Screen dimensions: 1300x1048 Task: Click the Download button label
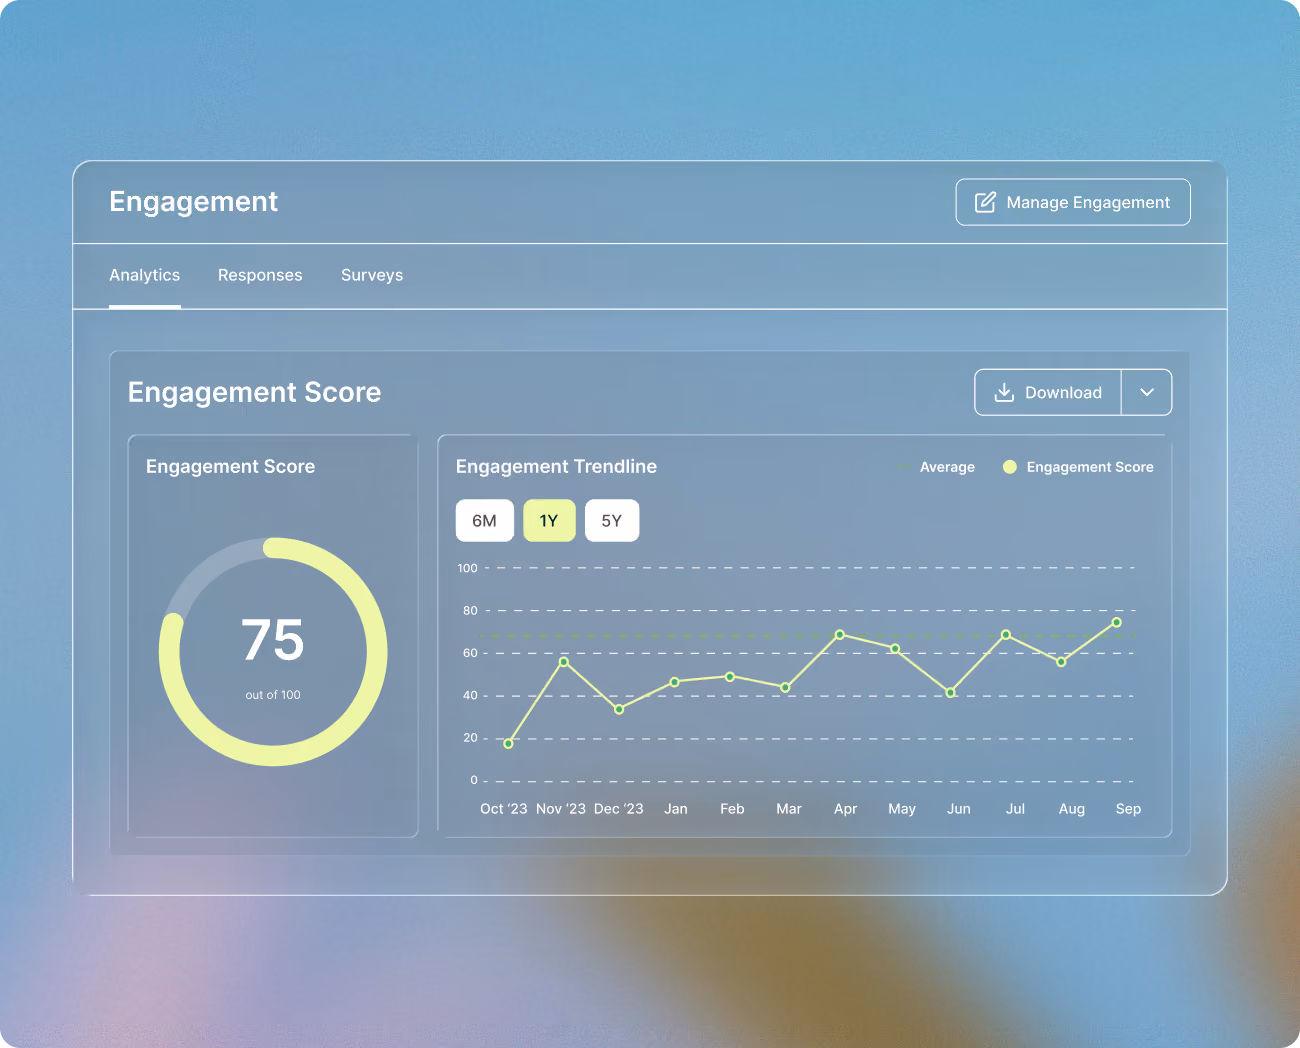pyautogui.click(x=1063, y=393)
